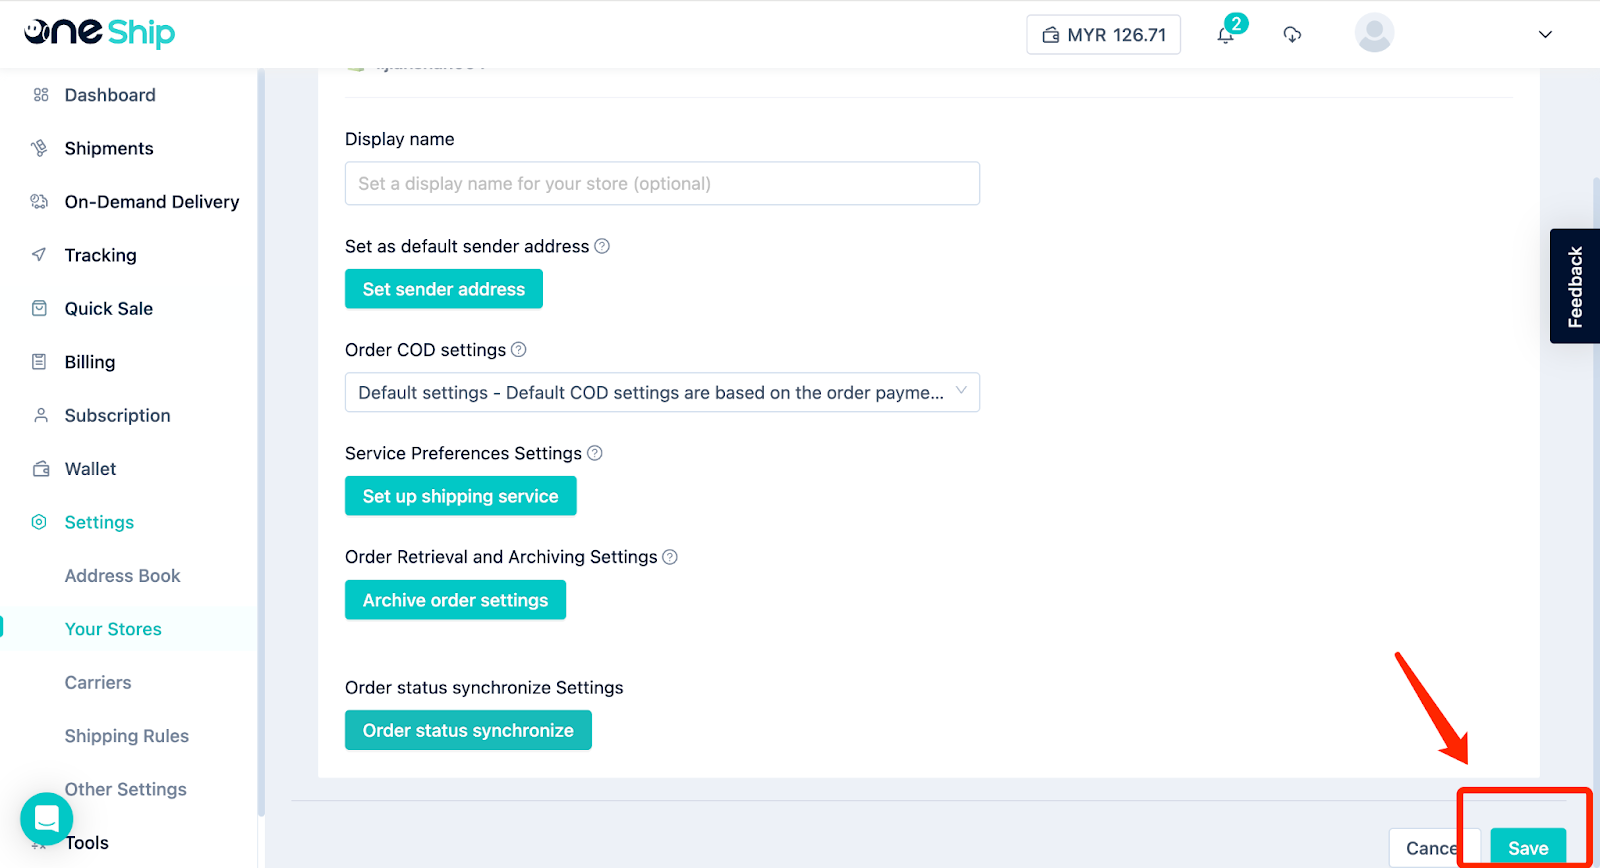Click the cloud download icon

[1292, 35]
